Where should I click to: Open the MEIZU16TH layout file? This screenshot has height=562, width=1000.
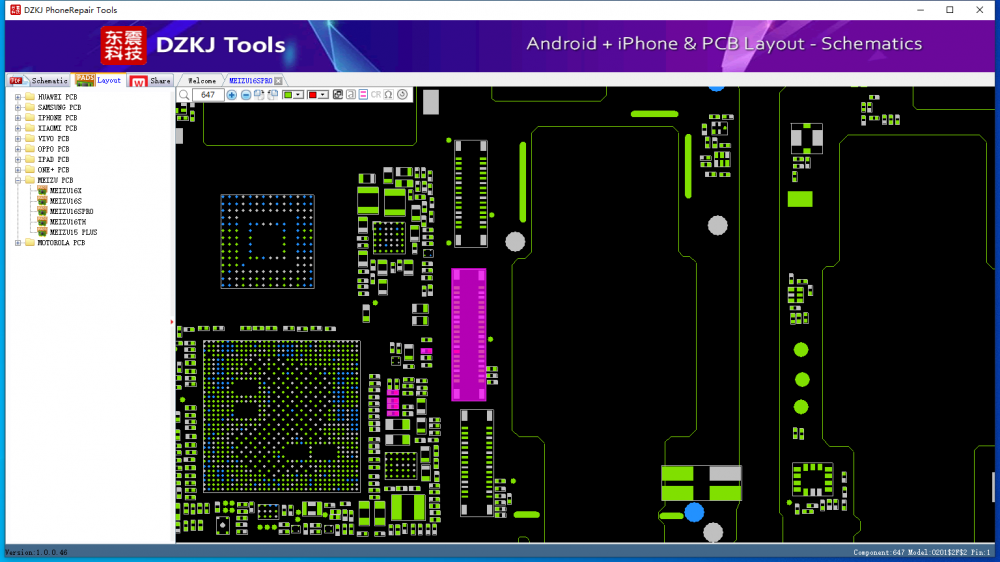(x=68, y=222)
